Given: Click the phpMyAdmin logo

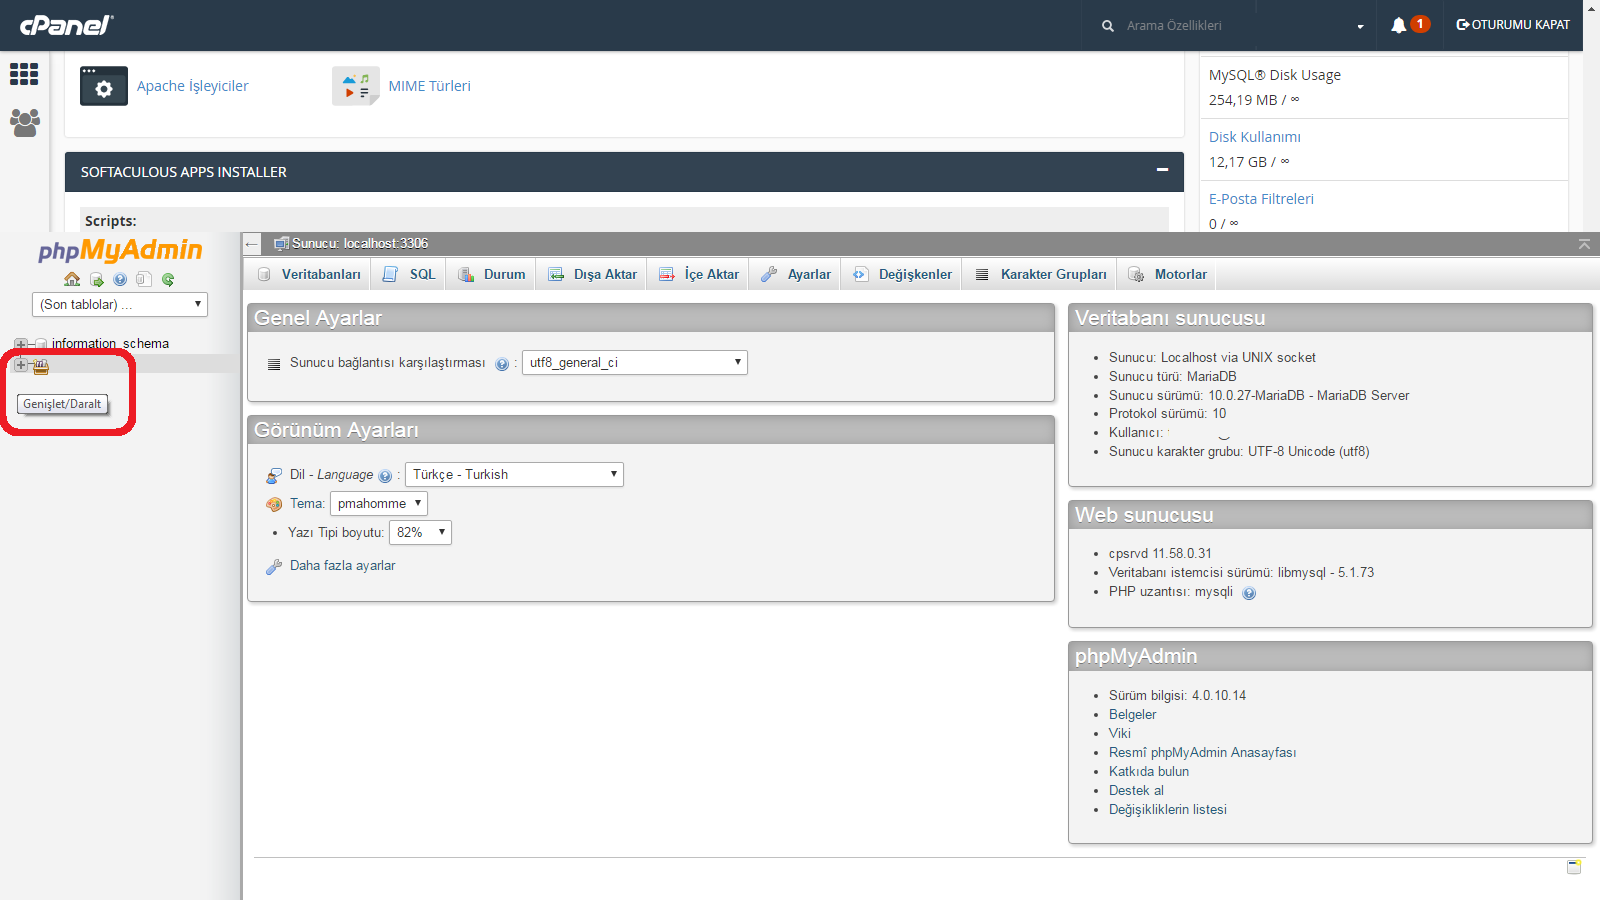Looking at the screenshot, I should coord(120,250).
